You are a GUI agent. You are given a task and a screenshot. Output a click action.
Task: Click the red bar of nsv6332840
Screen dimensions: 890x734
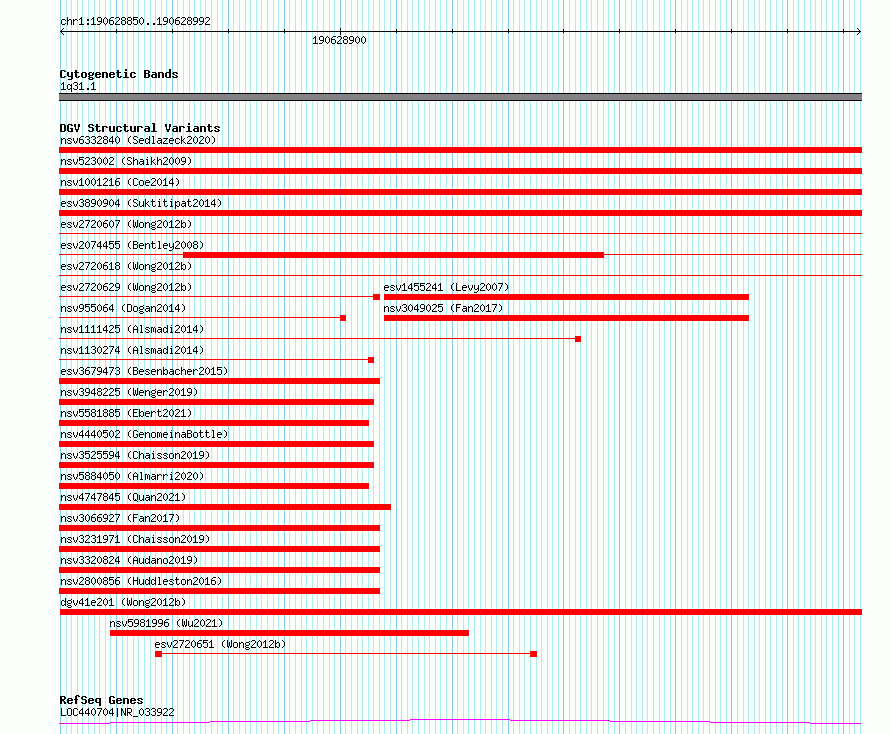pyautogui.click(x=460, y=150)
